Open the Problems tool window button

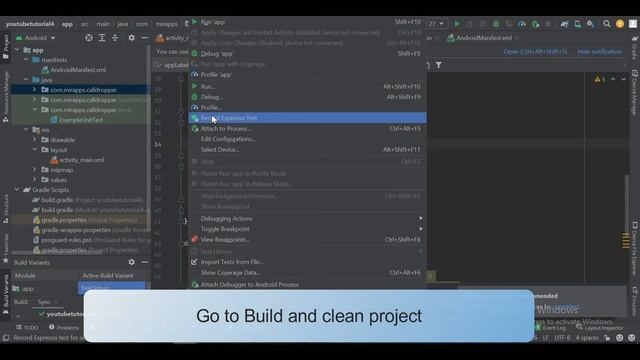[64, 328]
